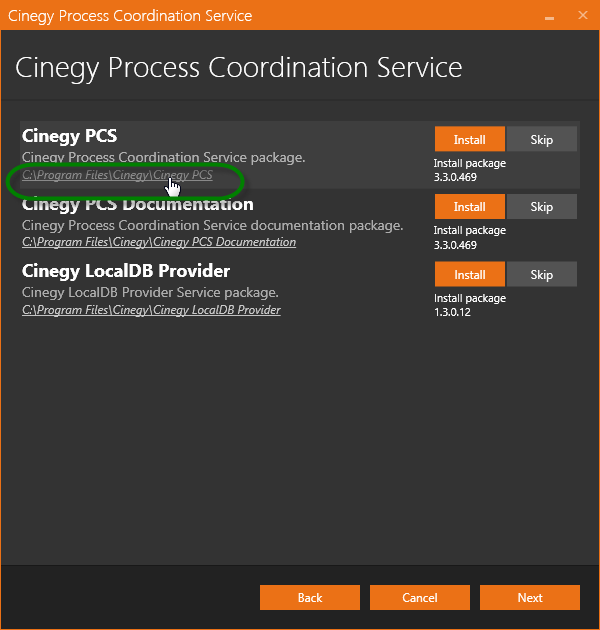Click the Cinegy LocalDB Provider package title
This screenshot has height=630, width=600.
coord(126,271)
